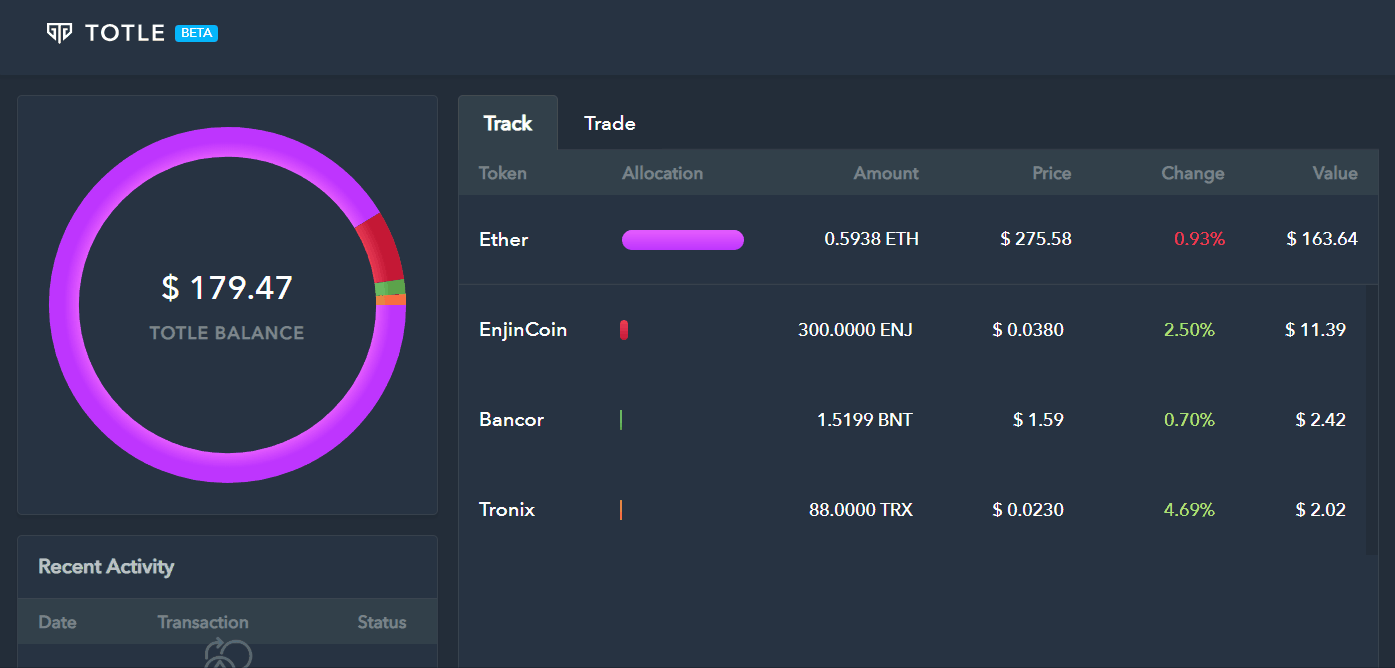Click the green Bancor allocation bar

coord(621,420)
